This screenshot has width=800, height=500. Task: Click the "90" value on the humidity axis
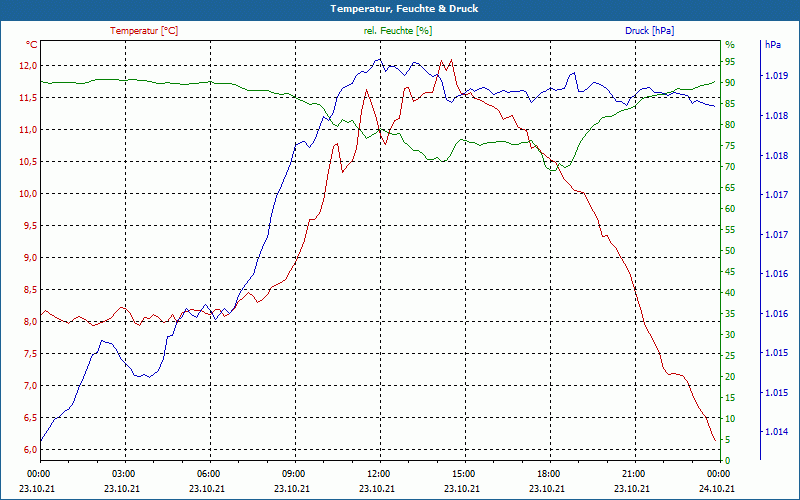click(x=730, y=83)
